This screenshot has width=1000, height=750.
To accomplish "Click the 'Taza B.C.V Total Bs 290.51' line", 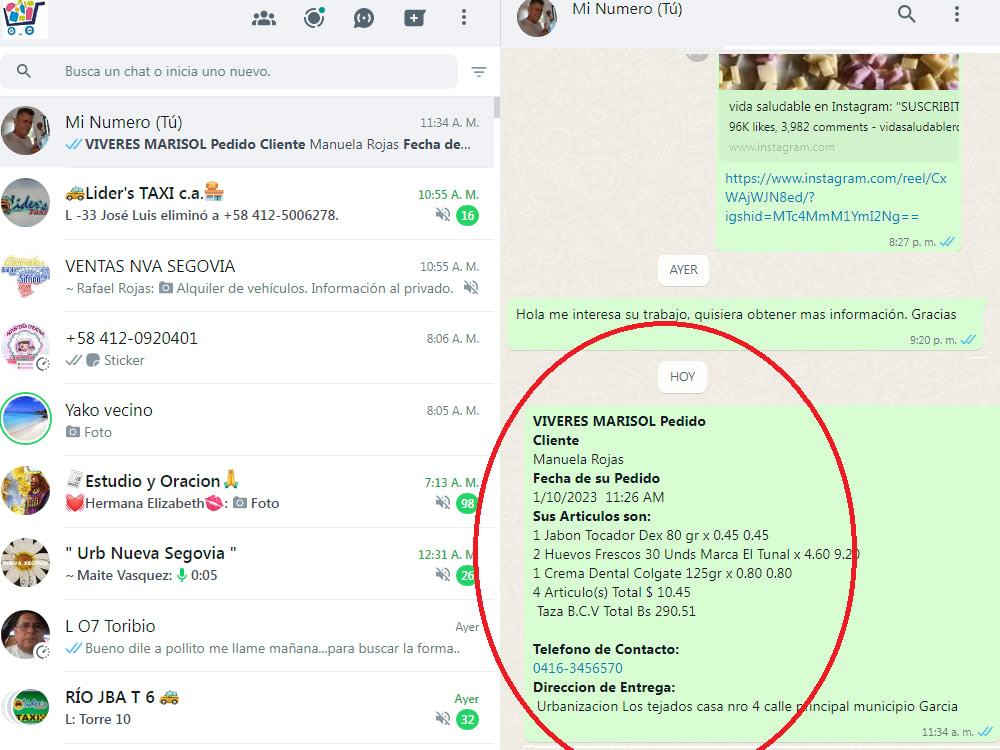I will (616, 612).
